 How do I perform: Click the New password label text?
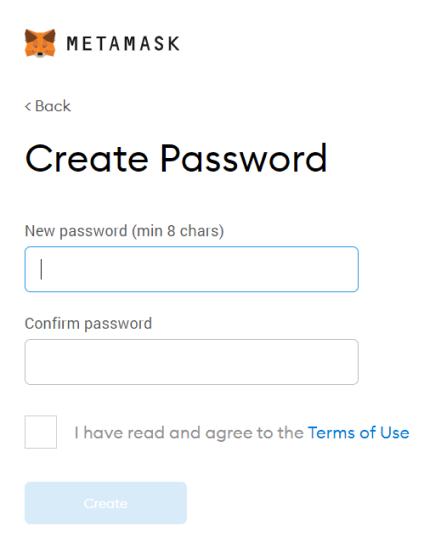click(76, 231)
